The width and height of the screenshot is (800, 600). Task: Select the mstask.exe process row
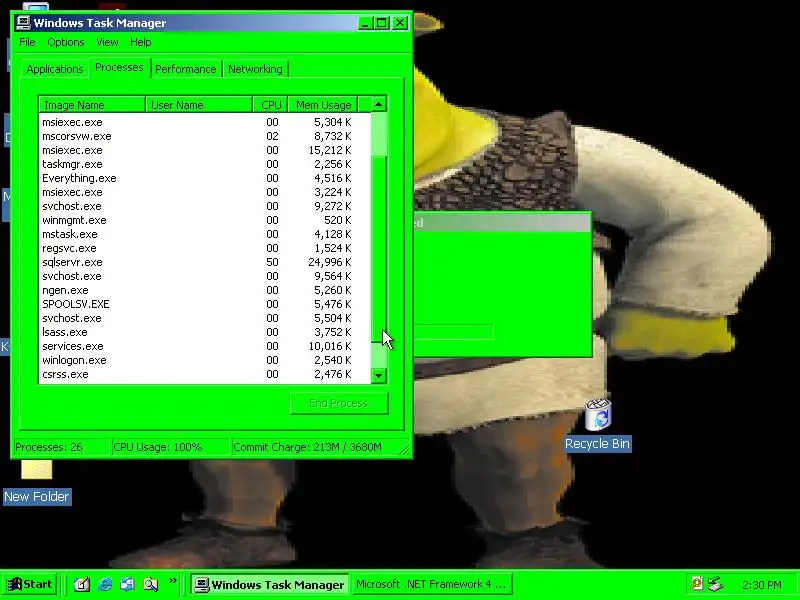205,234
